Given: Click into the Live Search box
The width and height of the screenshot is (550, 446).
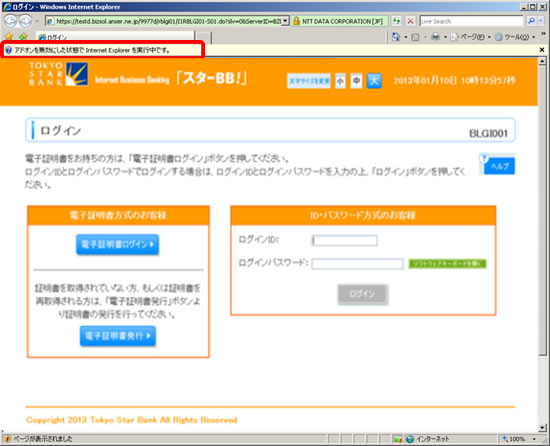Looking at the screenshot, I should (471, 21).
